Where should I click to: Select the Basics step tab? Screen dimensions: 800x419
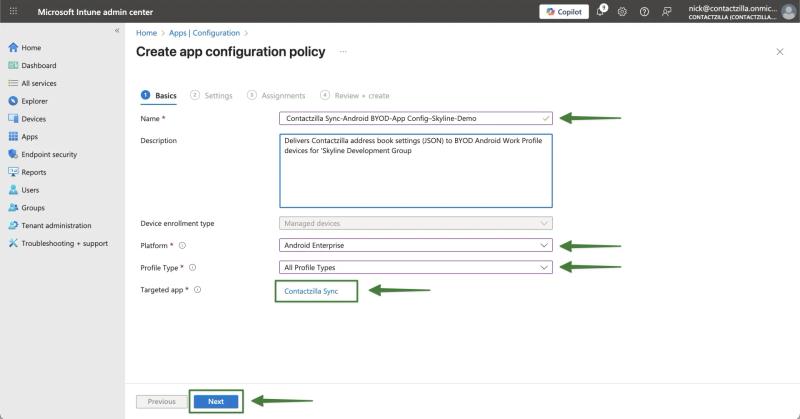click(159, 95)
